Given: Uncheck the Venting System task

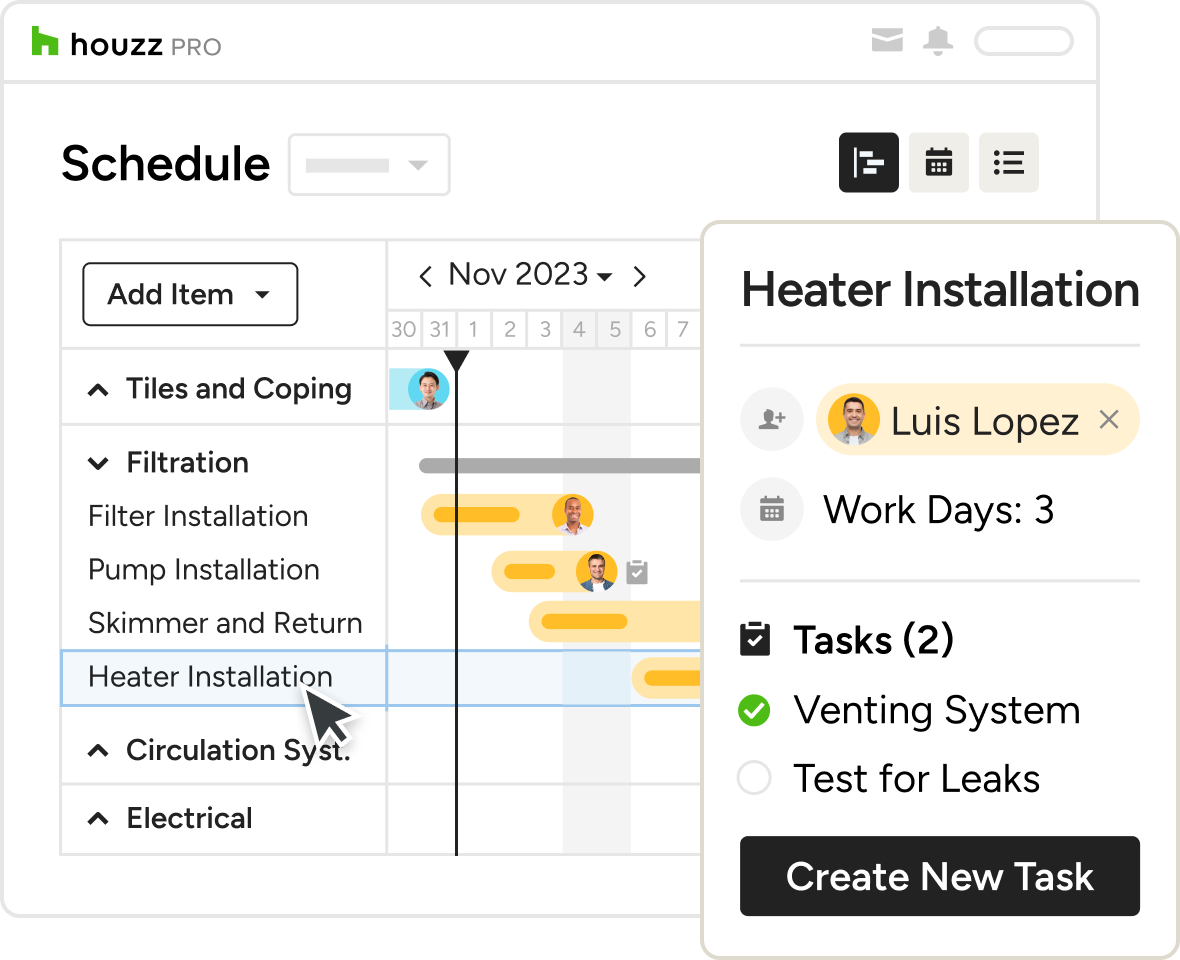Looking at the screenshot, I should click(x=754, y=711).
